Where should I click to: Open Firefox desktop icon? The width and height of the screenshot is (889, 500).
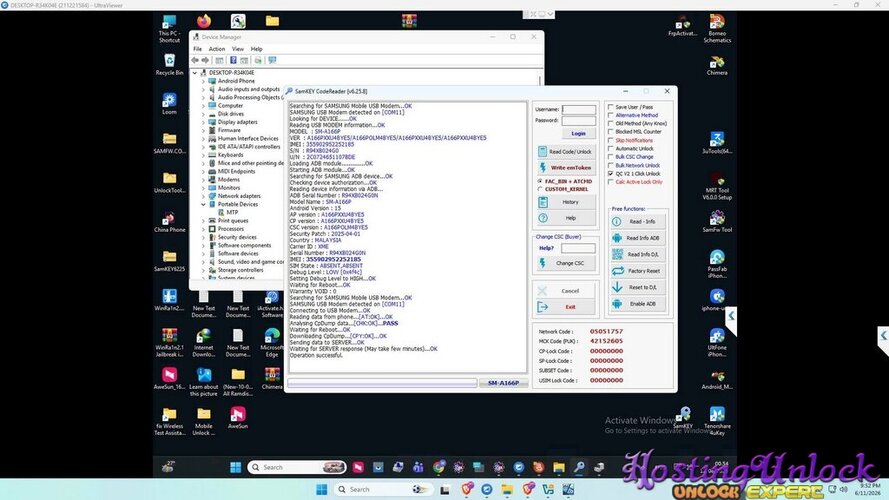[204, 22]
